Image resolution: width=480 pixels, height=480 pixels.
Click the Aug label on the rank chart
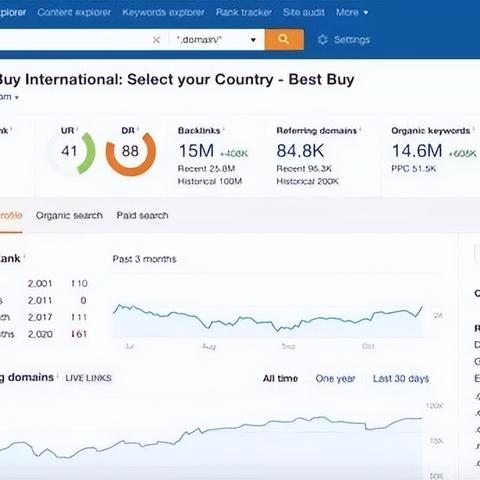pos(209,346)
